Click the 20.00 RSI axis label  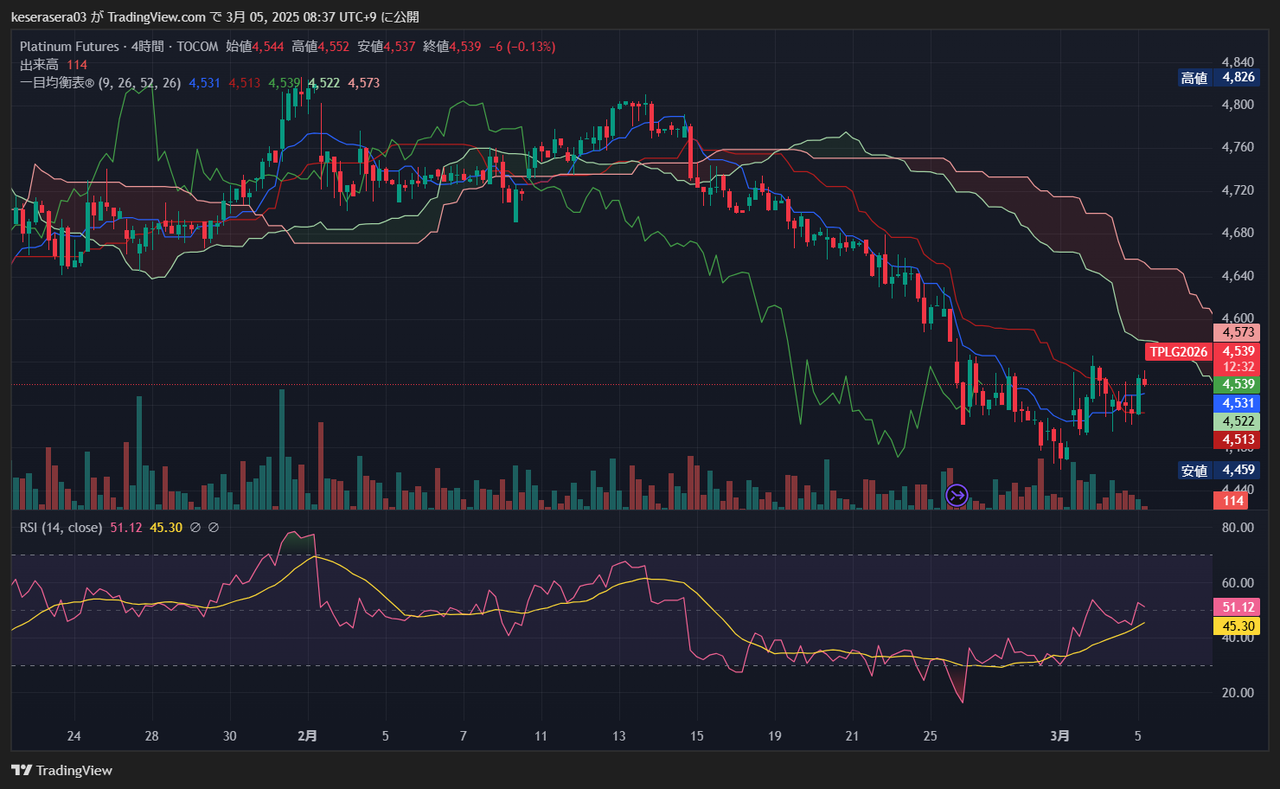(x=1238, y=693)
